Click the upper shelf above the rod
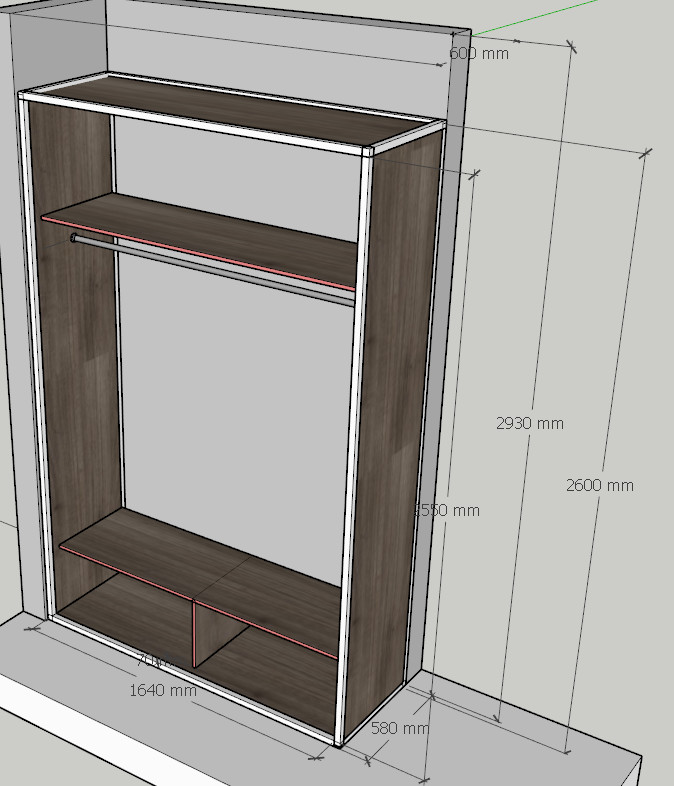Viewport: 674px width, 786px height. 200,225
